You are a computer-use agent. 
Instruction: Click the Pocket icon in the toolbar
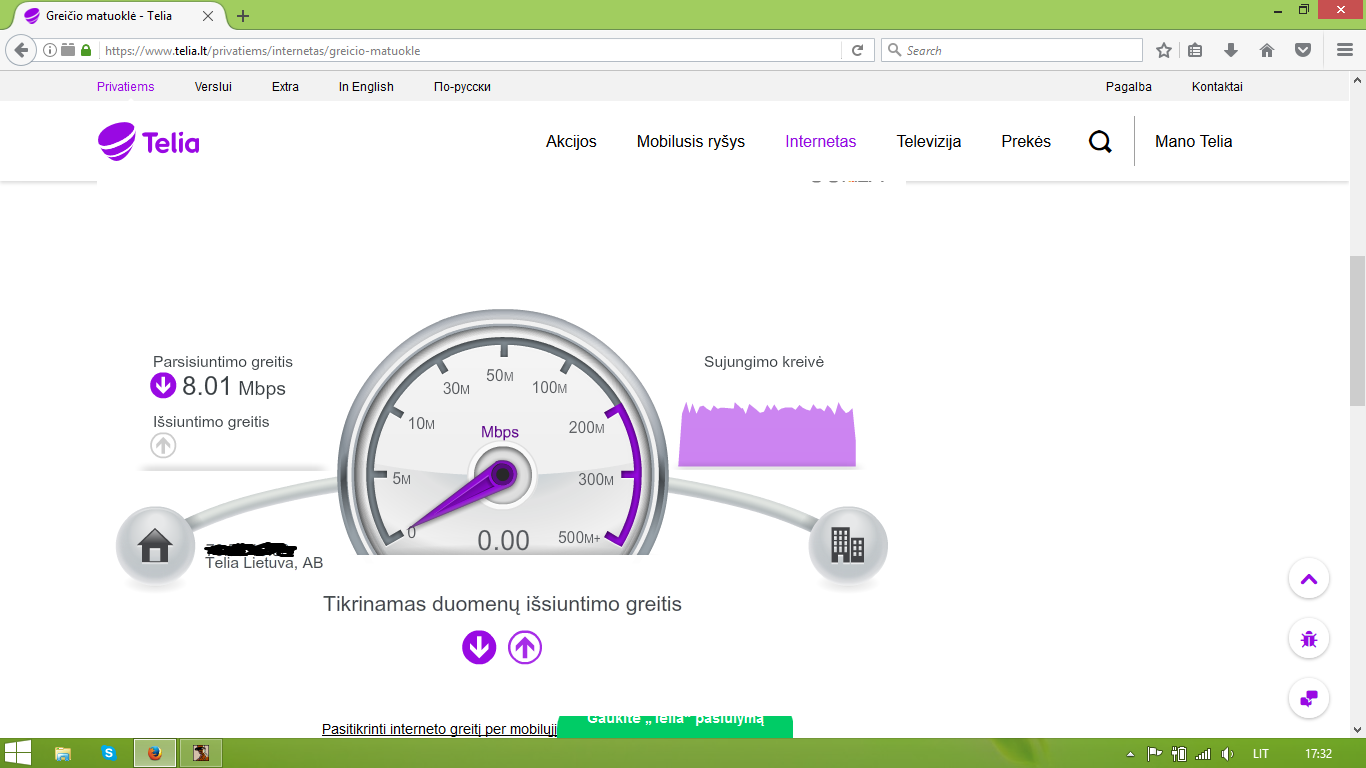(1303, 50)
